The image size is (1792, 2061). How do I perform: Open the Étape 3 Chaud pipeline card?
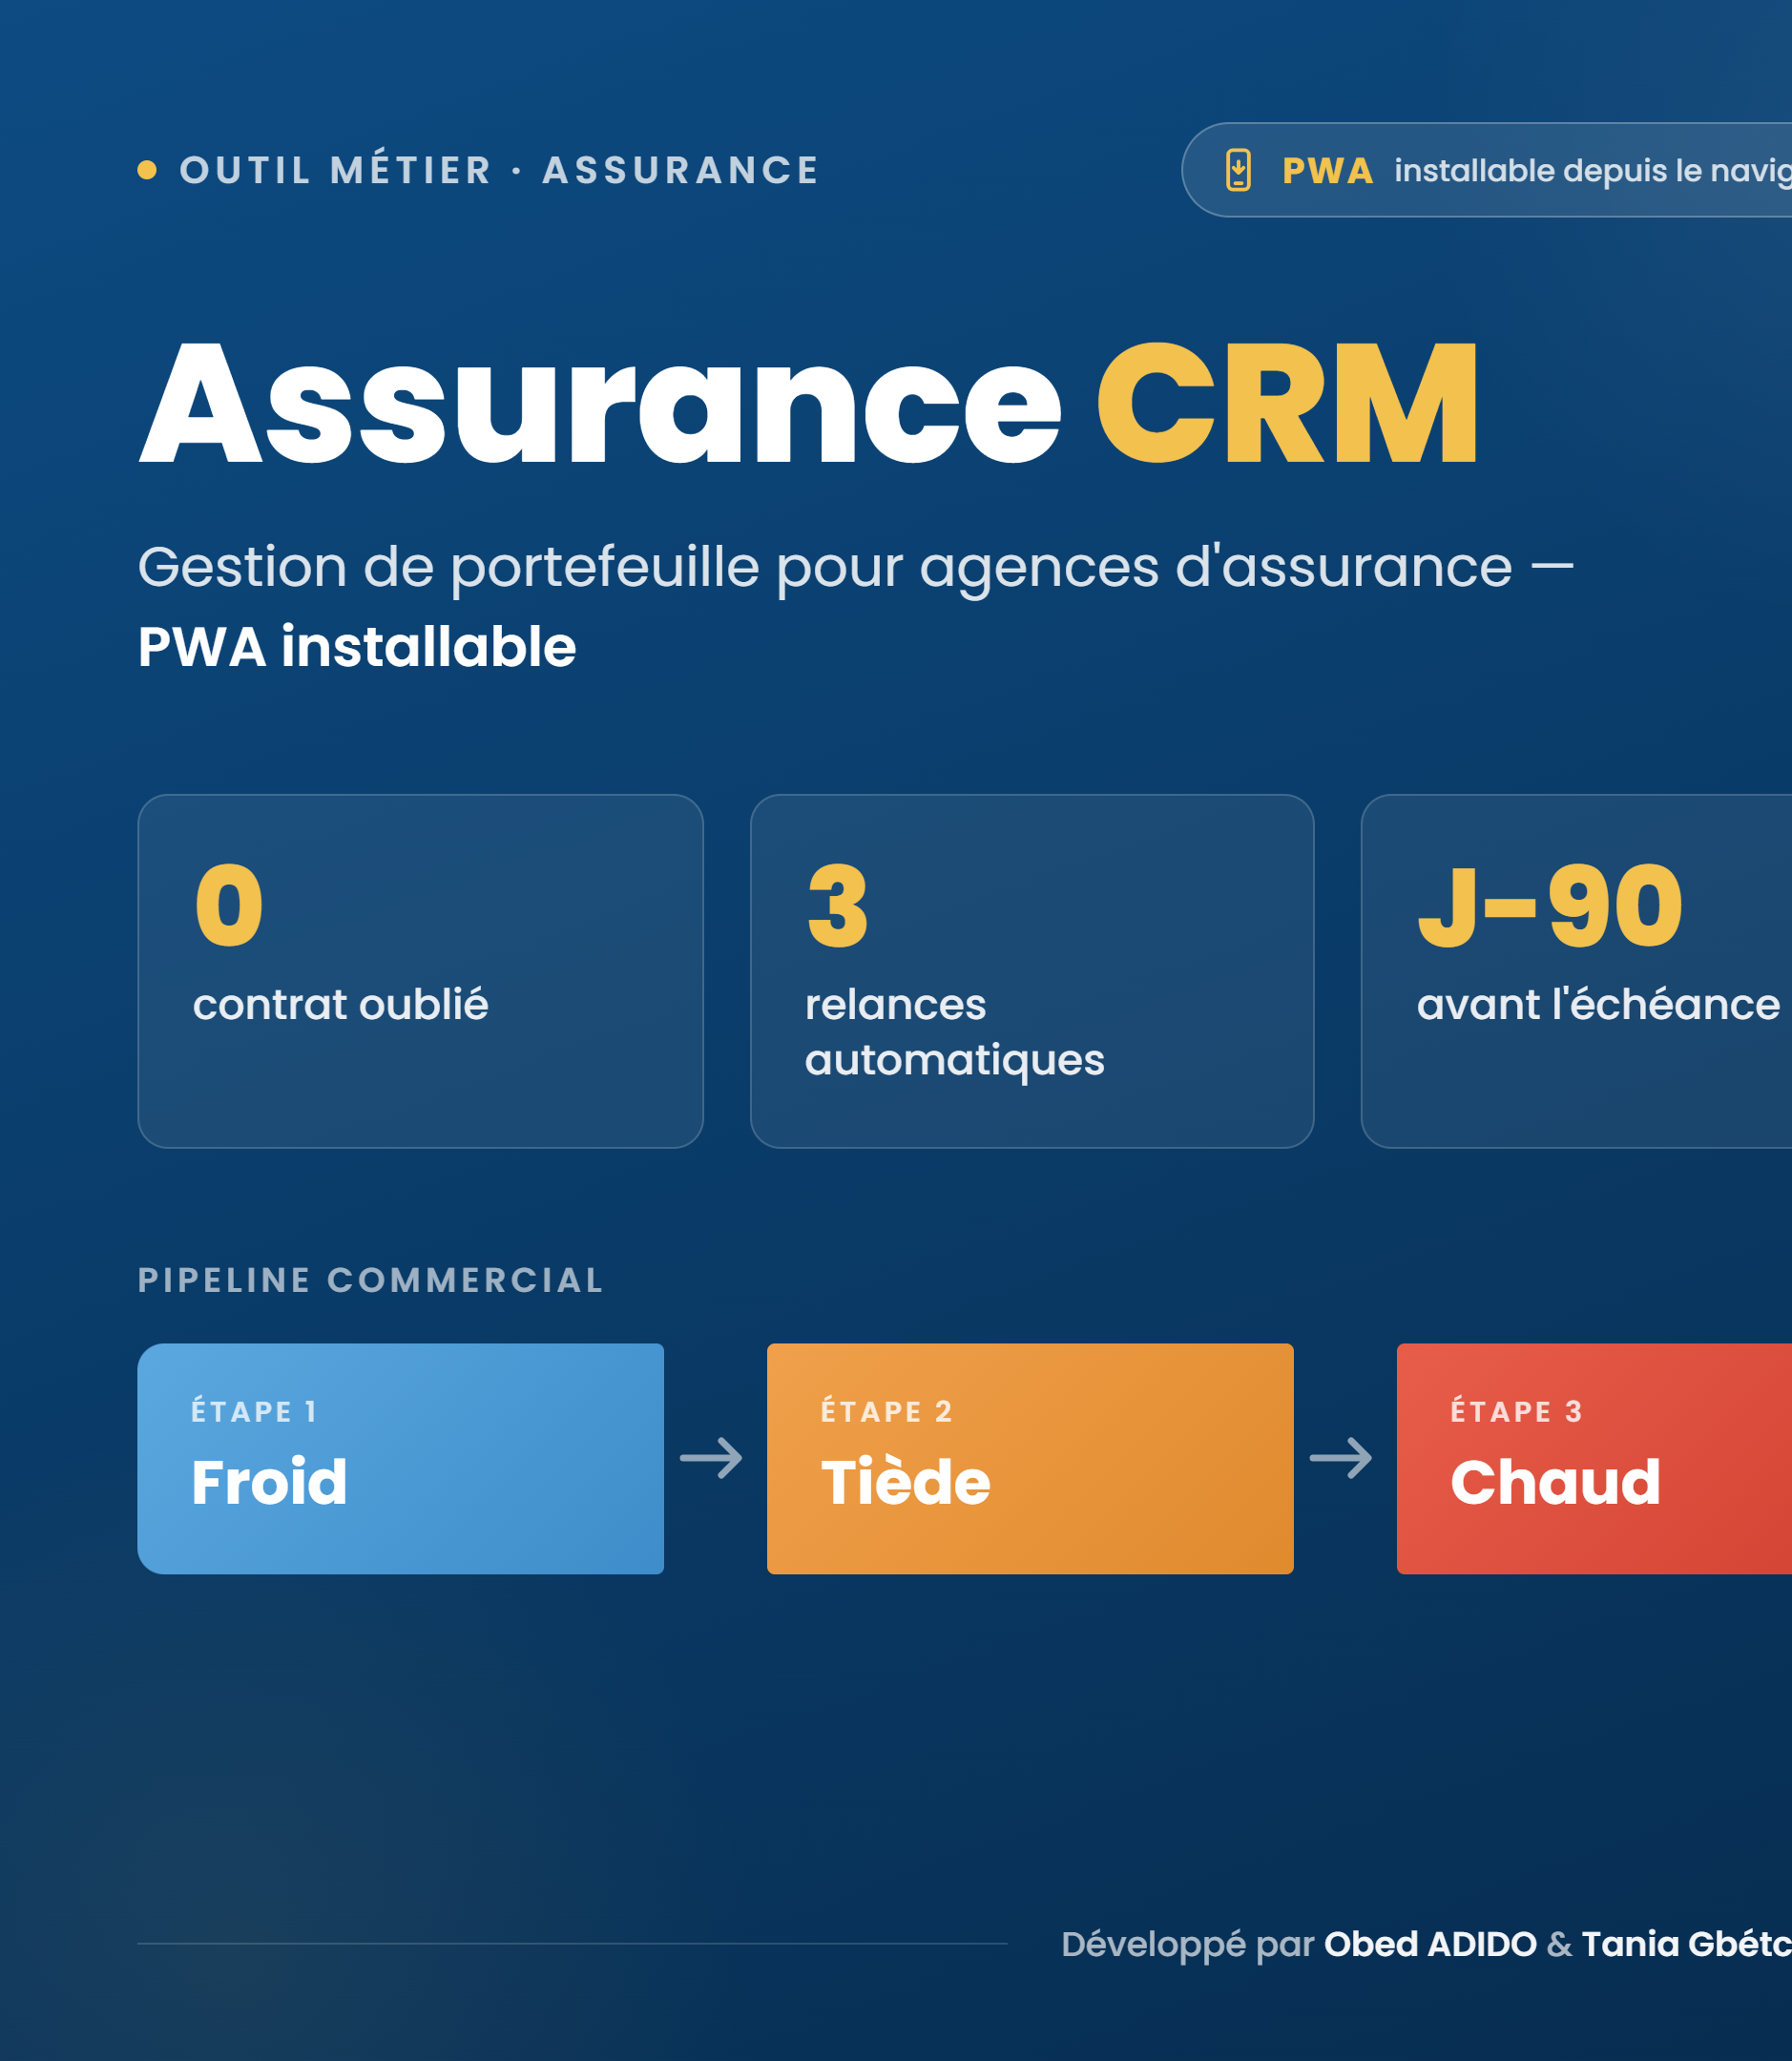click(x=1594, y=1458)
